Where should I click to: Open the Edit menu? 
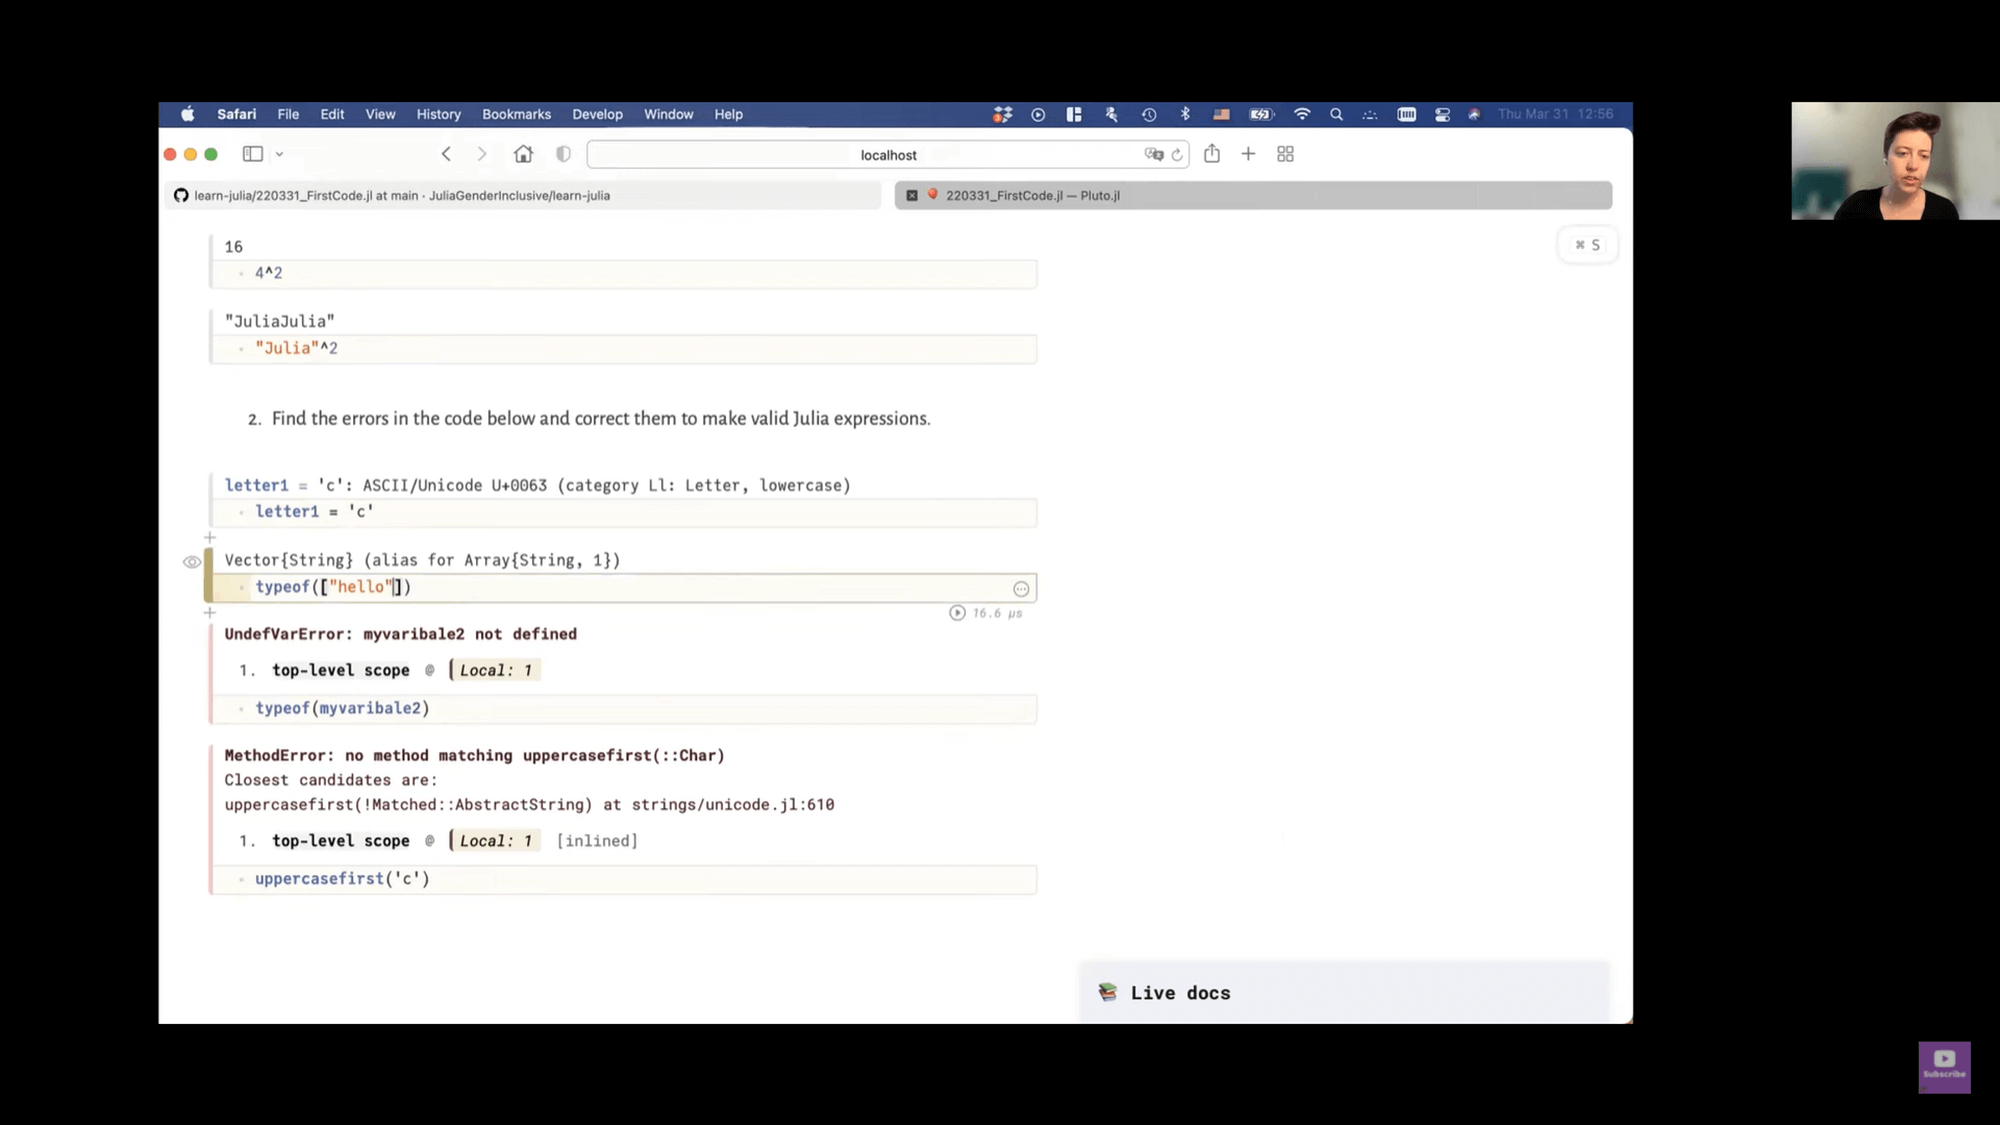click(x=332, y=114)
